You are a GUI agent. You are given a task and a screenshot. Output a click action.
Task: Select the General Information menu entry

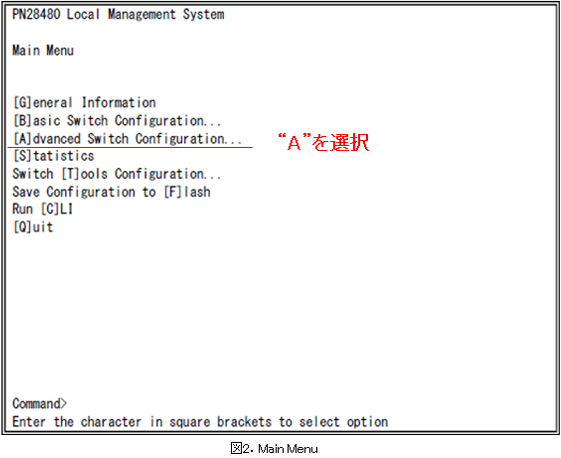(x=84, y=103)
